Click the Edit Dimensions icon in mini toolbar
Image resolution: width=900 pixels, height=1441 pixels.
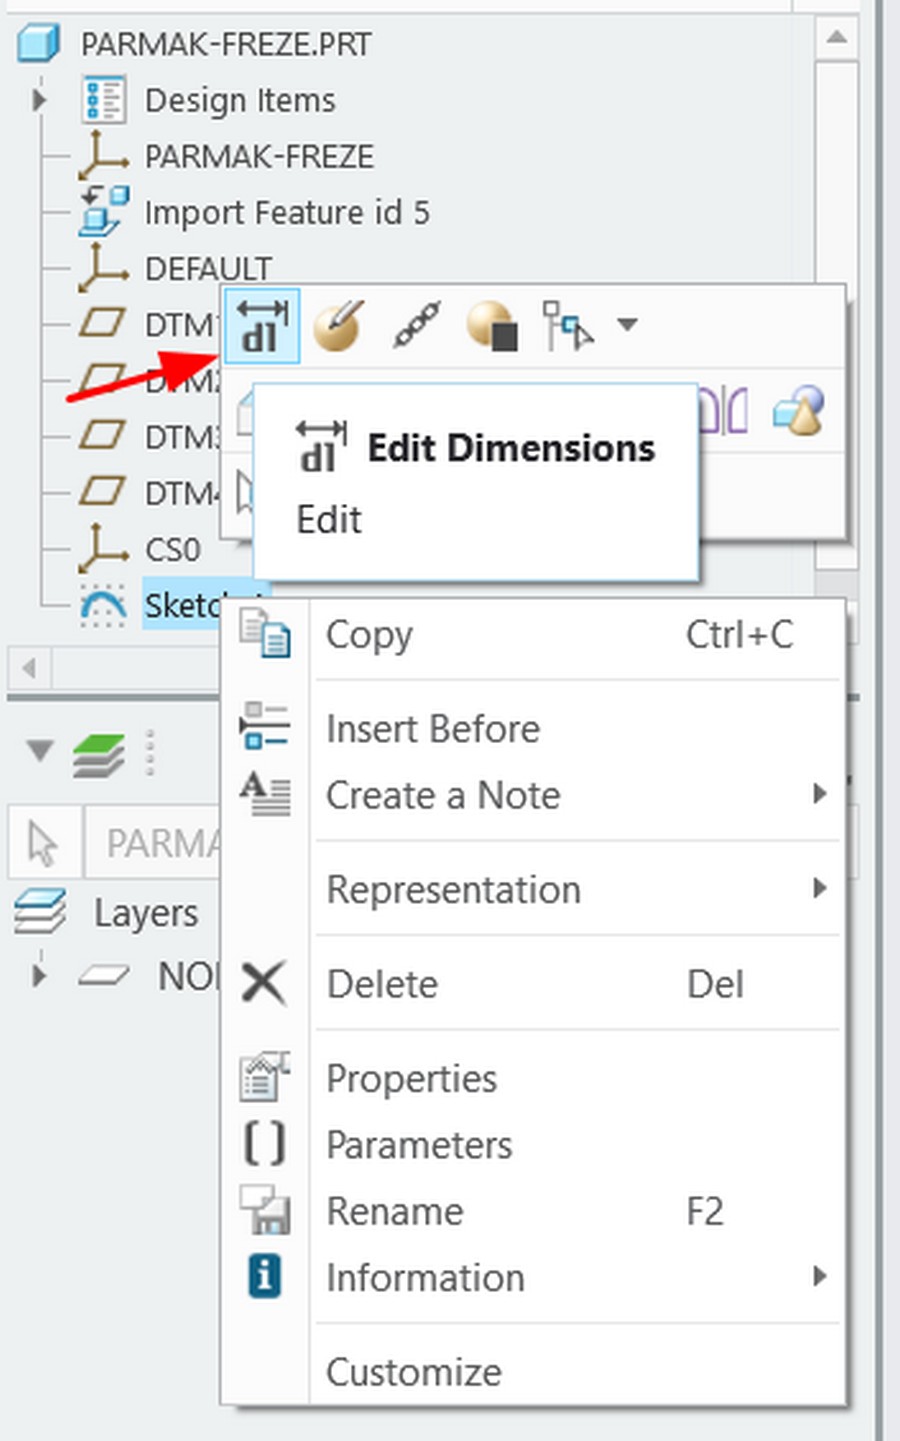[x=261, y=326]
